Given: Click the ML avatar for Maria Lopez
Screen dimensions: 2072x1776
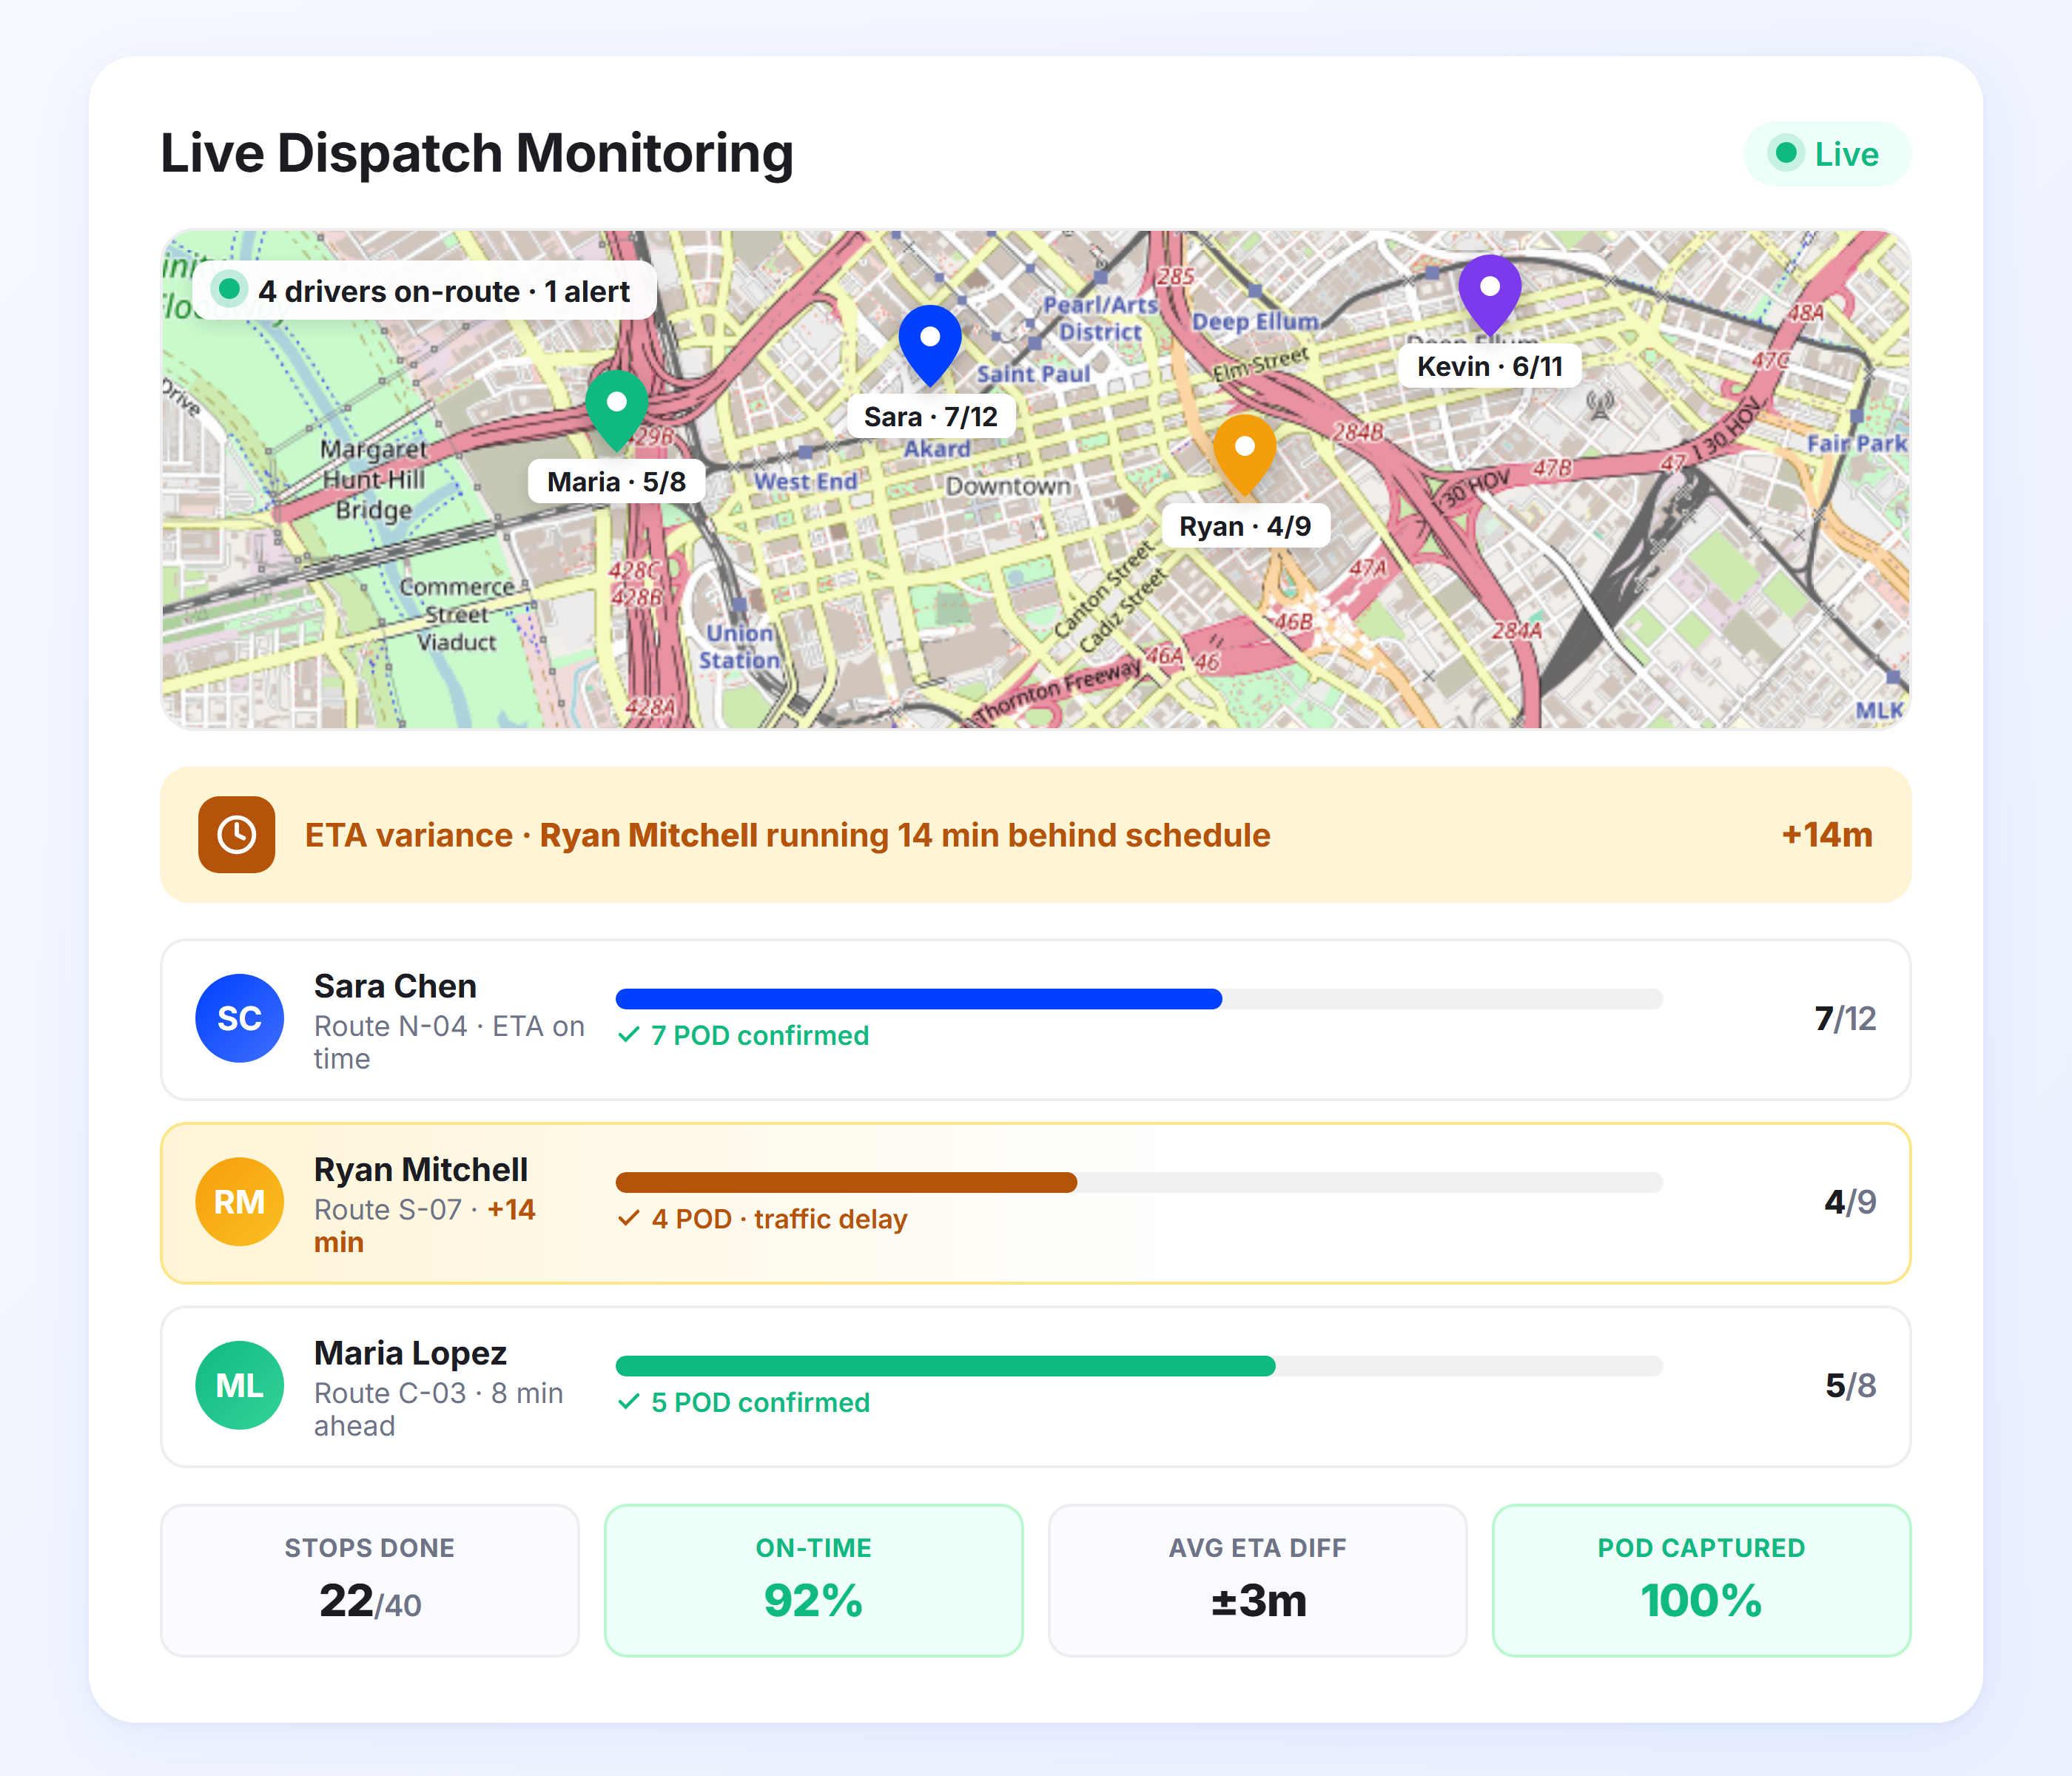Looking at the screenshot, I should pos(239,1385).
